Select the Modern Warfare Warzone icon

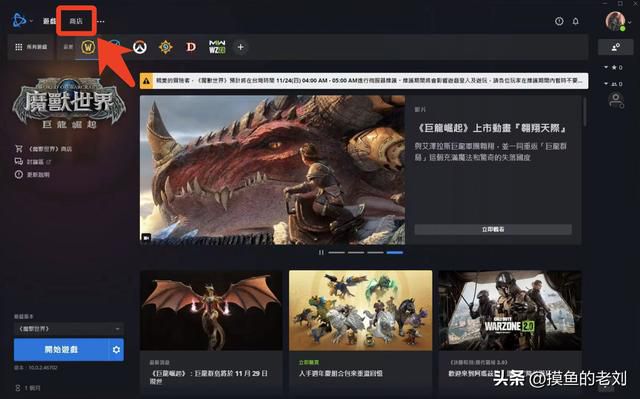217,47
